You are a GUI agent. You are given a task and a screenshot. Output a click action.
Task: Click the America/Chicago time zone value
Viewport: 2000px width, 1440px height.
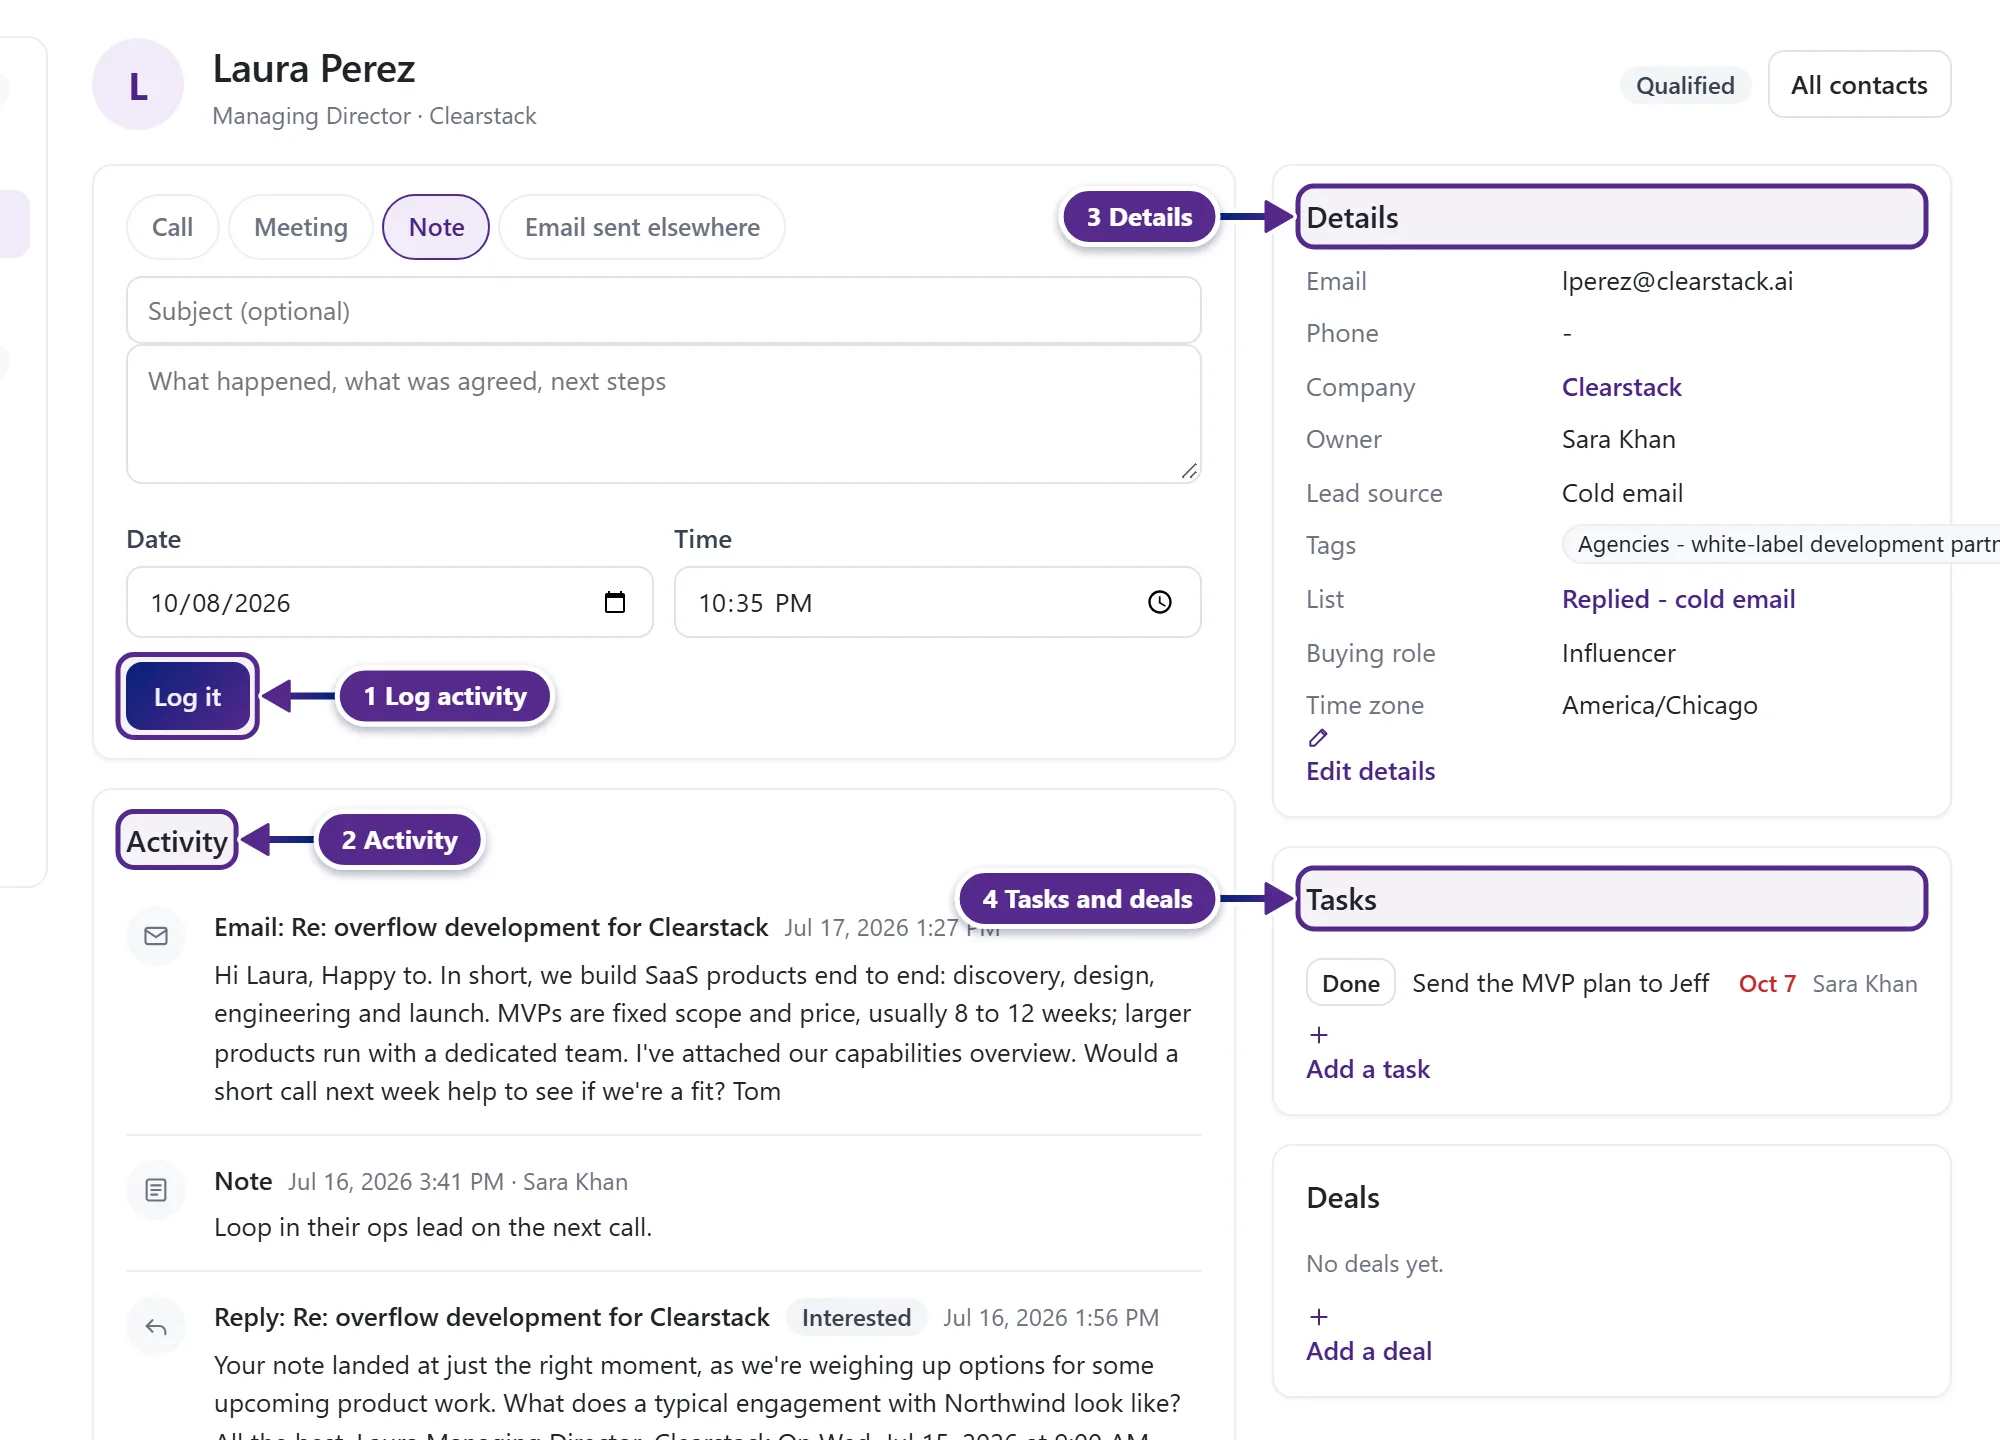tap(1659, 705)
